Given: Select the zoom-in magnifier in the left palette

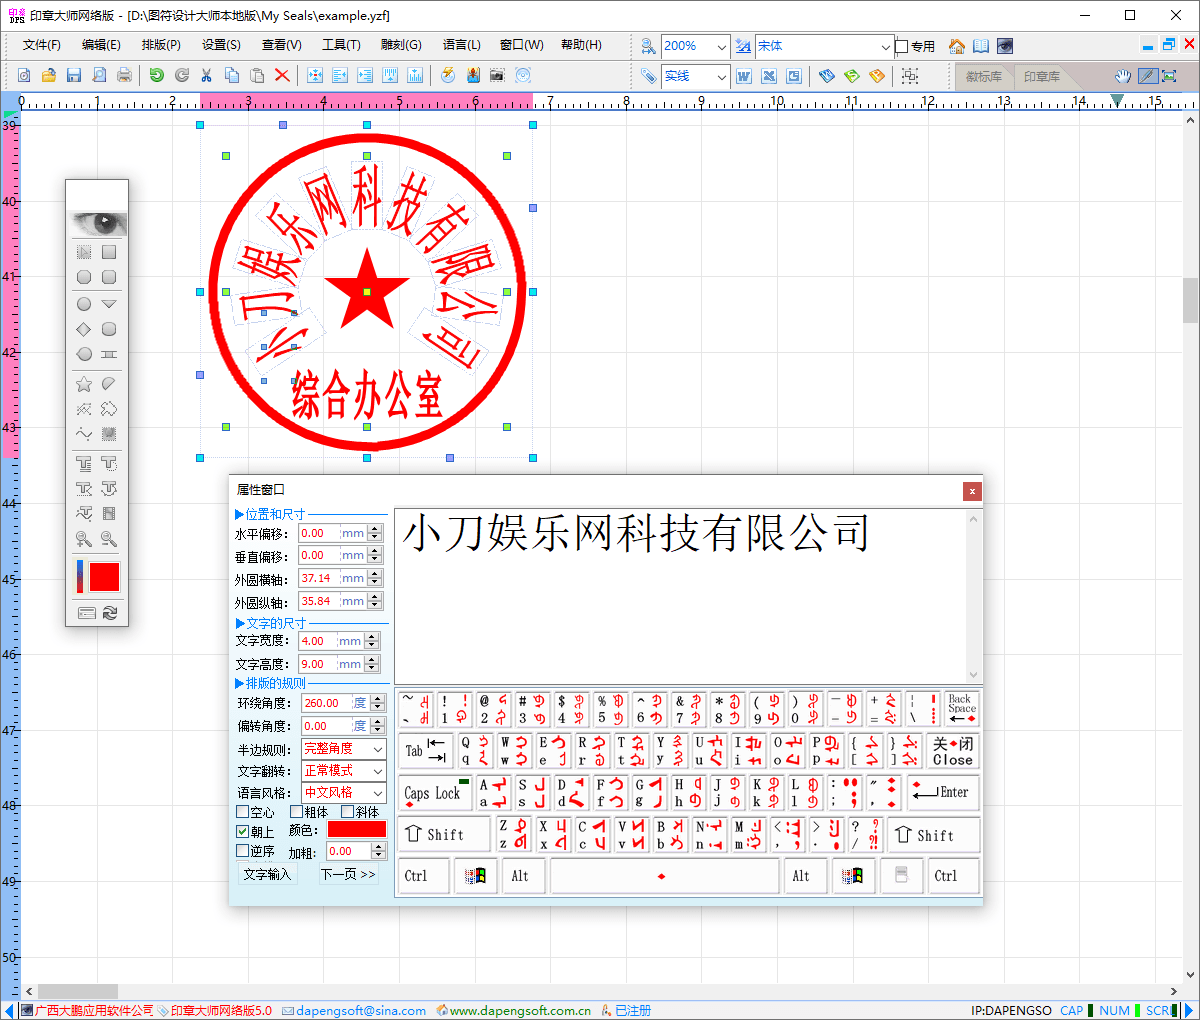Looking at the screenshot, I should point(86,538).
